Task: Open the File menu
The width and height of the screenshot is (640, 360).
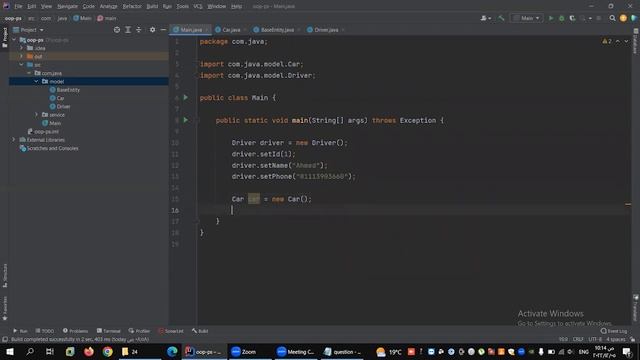Action: (x=18, y=6)
